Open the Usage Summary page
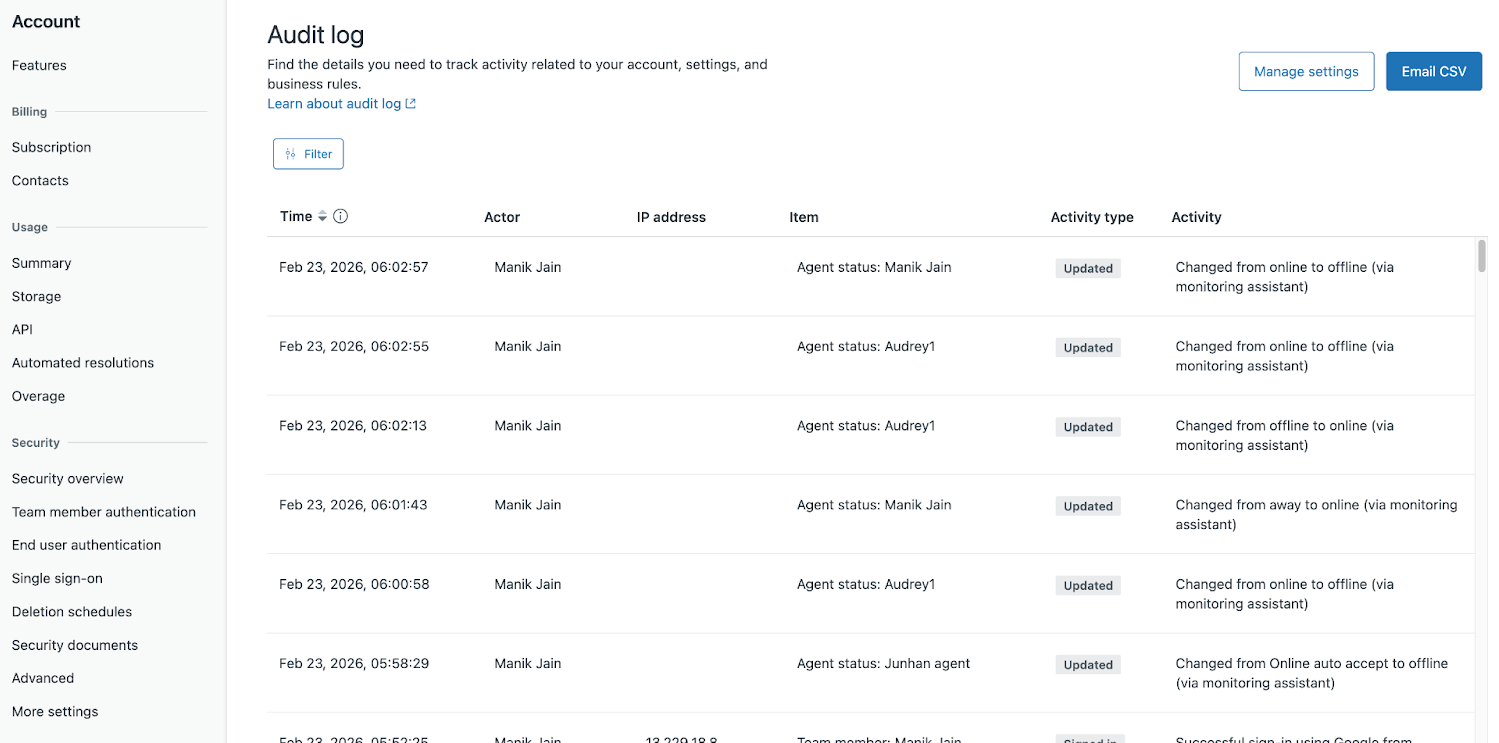The height and width of the screenshot is (743, 1499). 41,264
